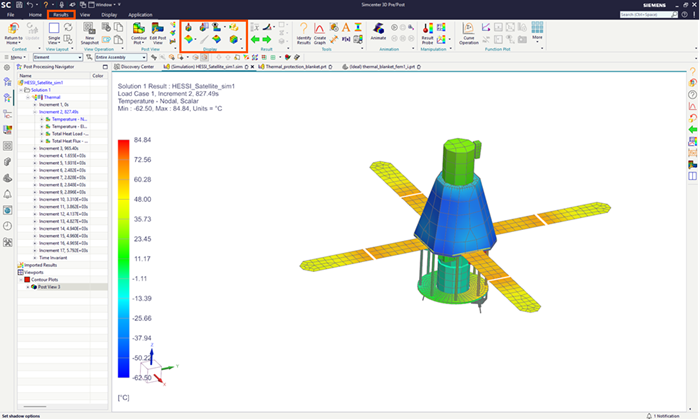Image resolution: width=700 pixels, height=419 pixels.
Task: Switch to thermal_blanket_fem1_i.prt tab
Action: 382,67
